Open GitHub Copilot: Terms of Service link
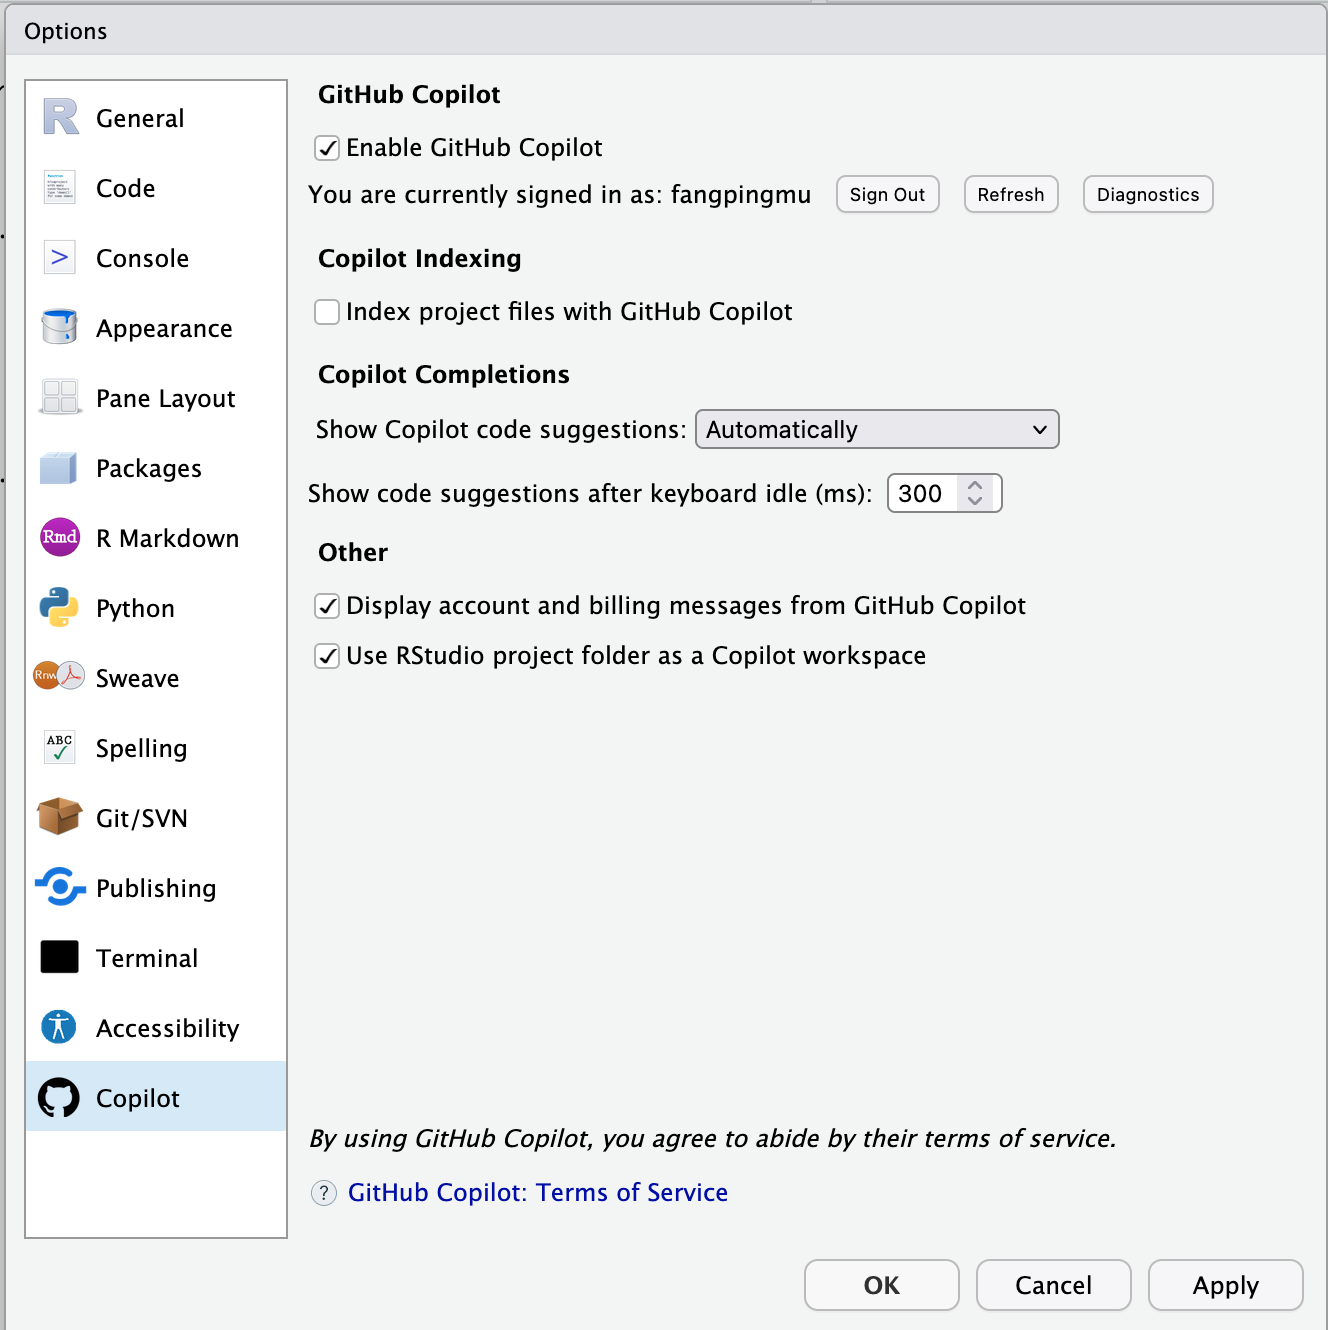Viewport: 1328px width, 1330px height. [537, 1193]
